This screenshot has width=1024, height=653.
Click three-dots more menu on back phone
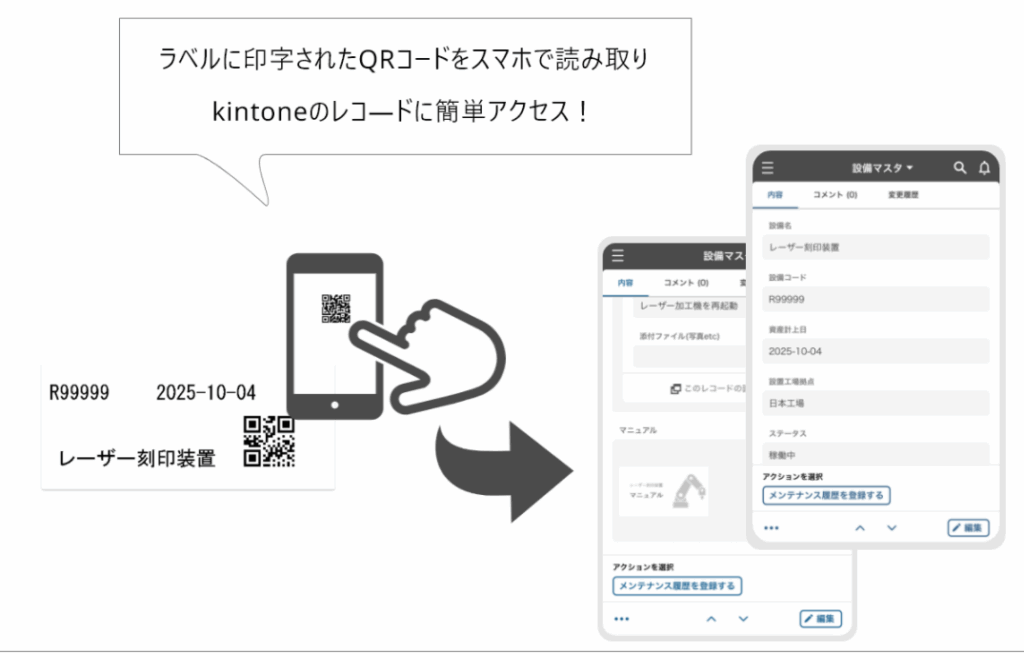click(621, 619)
